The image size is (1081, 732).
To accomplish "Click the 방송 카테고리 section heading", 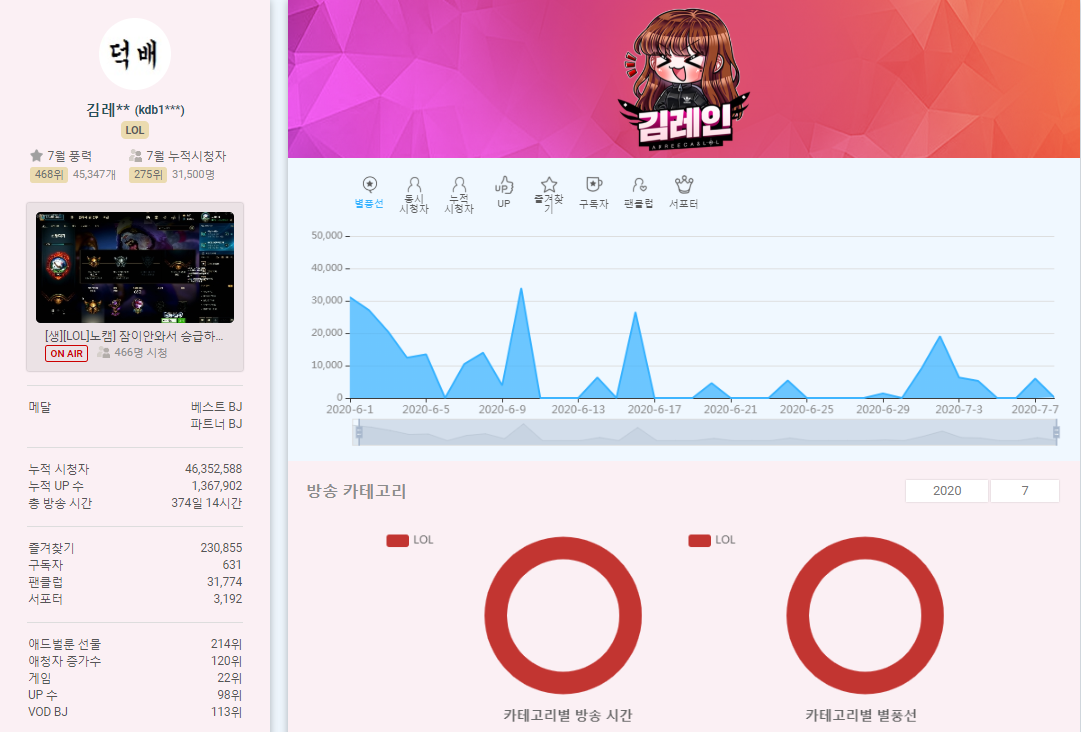I will tap(356, 491).
